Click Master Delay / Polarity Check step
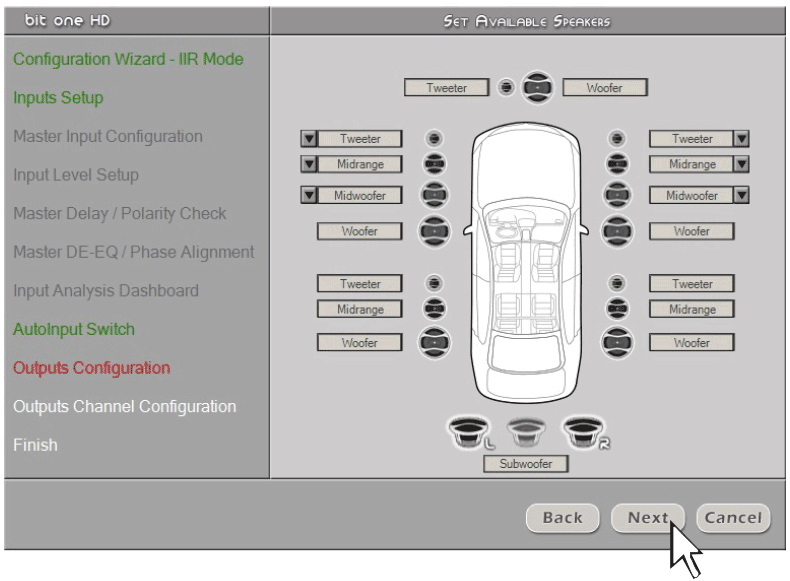The height and width of the screenshot is (581, 790). click(x=119, y=213)
